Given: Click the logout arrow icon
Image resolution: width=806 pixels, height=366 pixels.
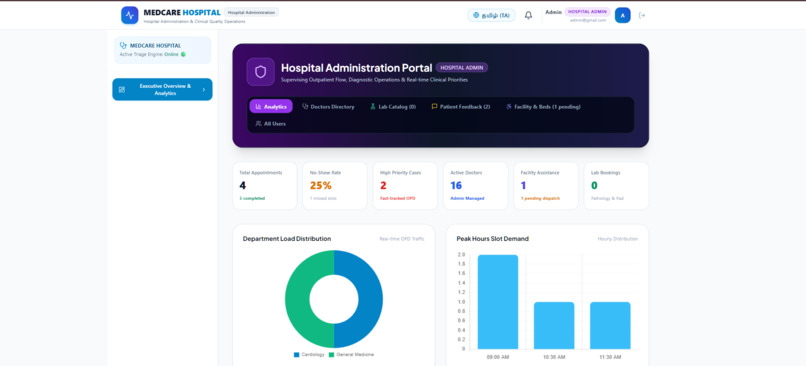Looking at the screenshot, I should tap(642, 15).
